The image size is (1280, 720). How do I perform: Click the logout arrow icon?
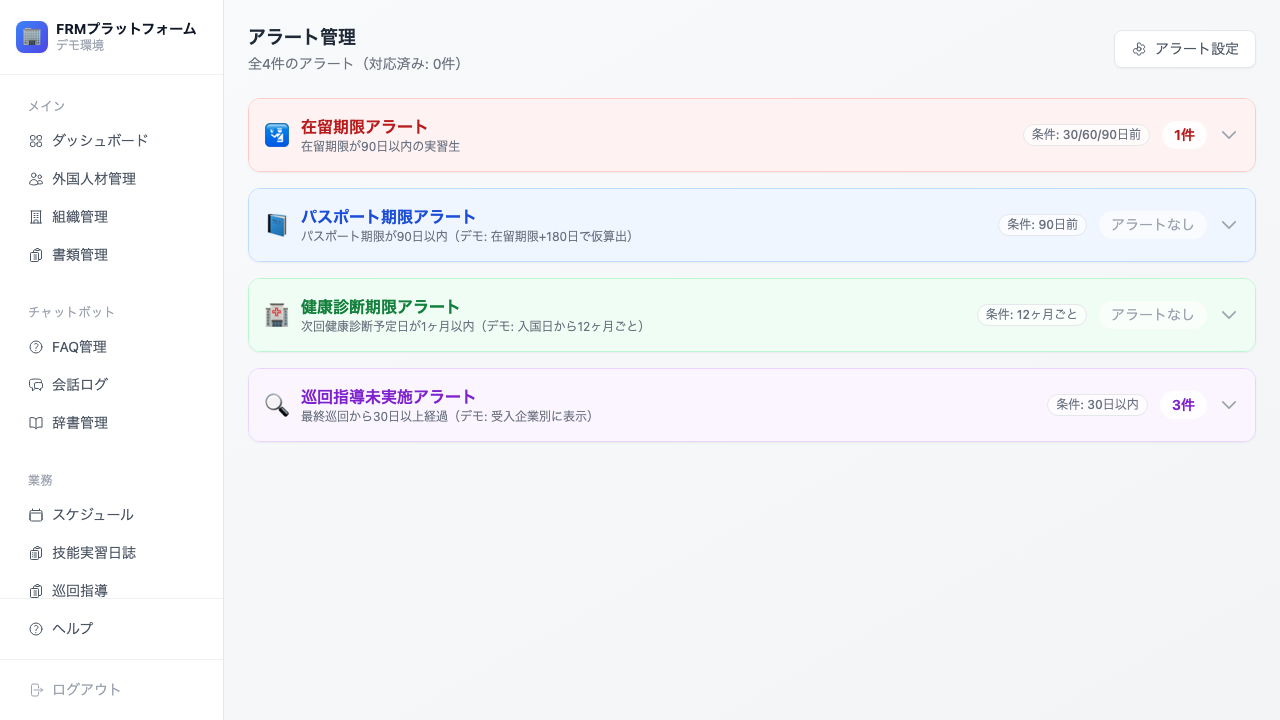click(x=36, y=690)
